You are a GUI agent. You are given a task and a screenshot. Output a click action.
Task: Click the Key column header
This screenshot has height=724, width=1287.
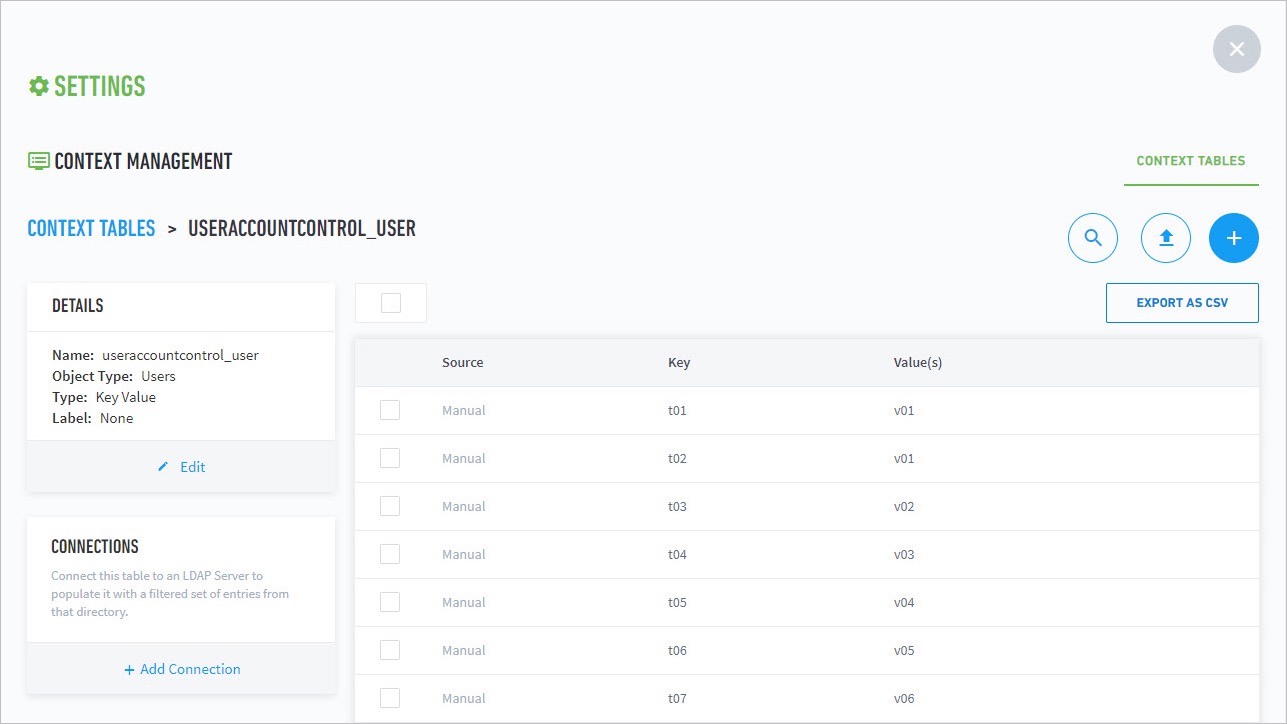tap(679, 363)
